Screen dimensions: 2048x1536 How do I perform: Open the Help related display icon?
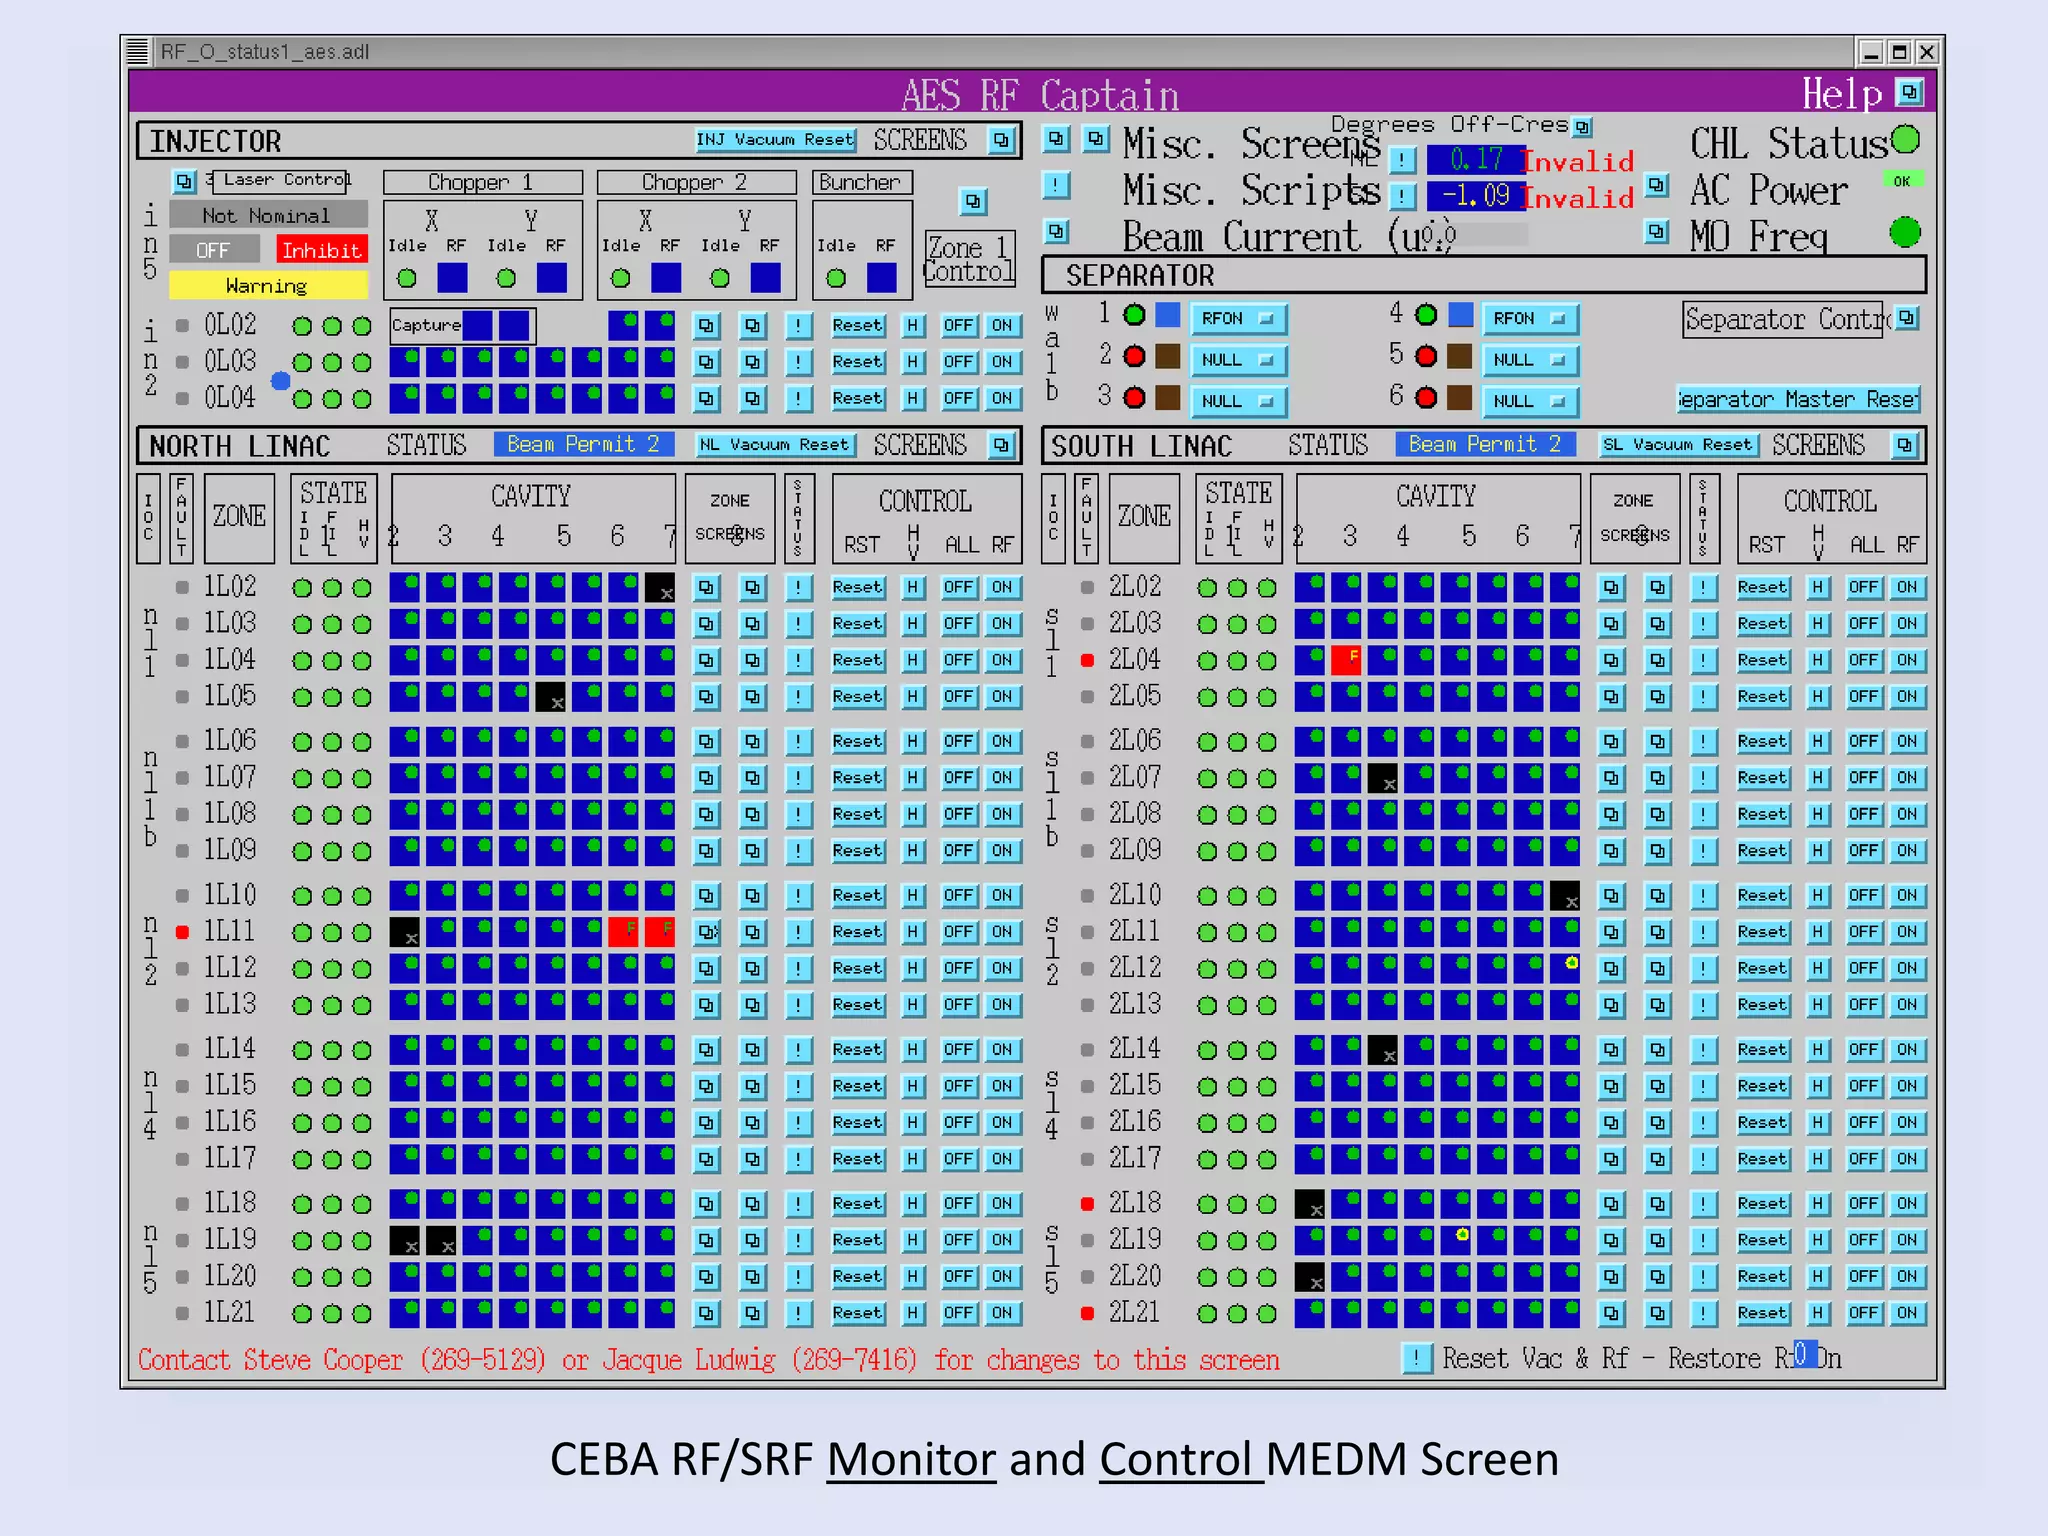point(1910,92)
